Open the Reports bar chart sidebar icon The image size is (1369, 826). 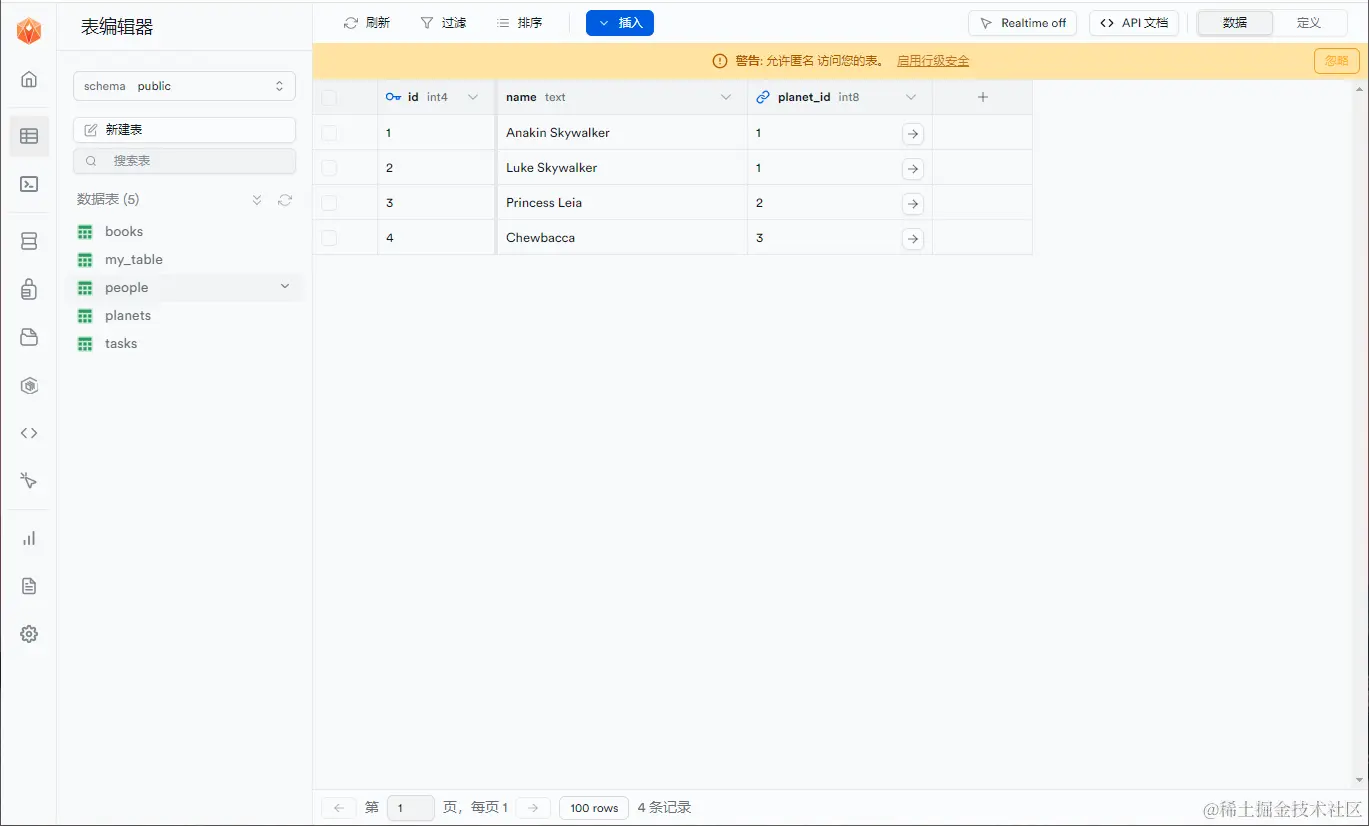(x=29, y=538)
